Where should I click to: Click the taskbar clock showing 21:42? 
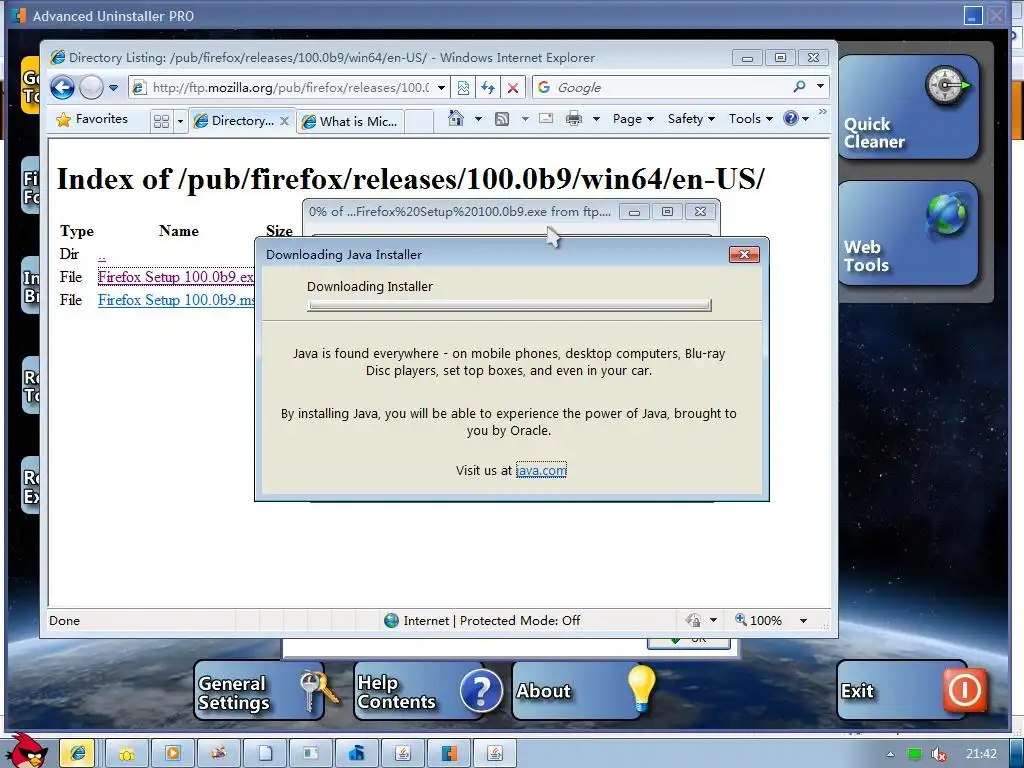point(981,754)
